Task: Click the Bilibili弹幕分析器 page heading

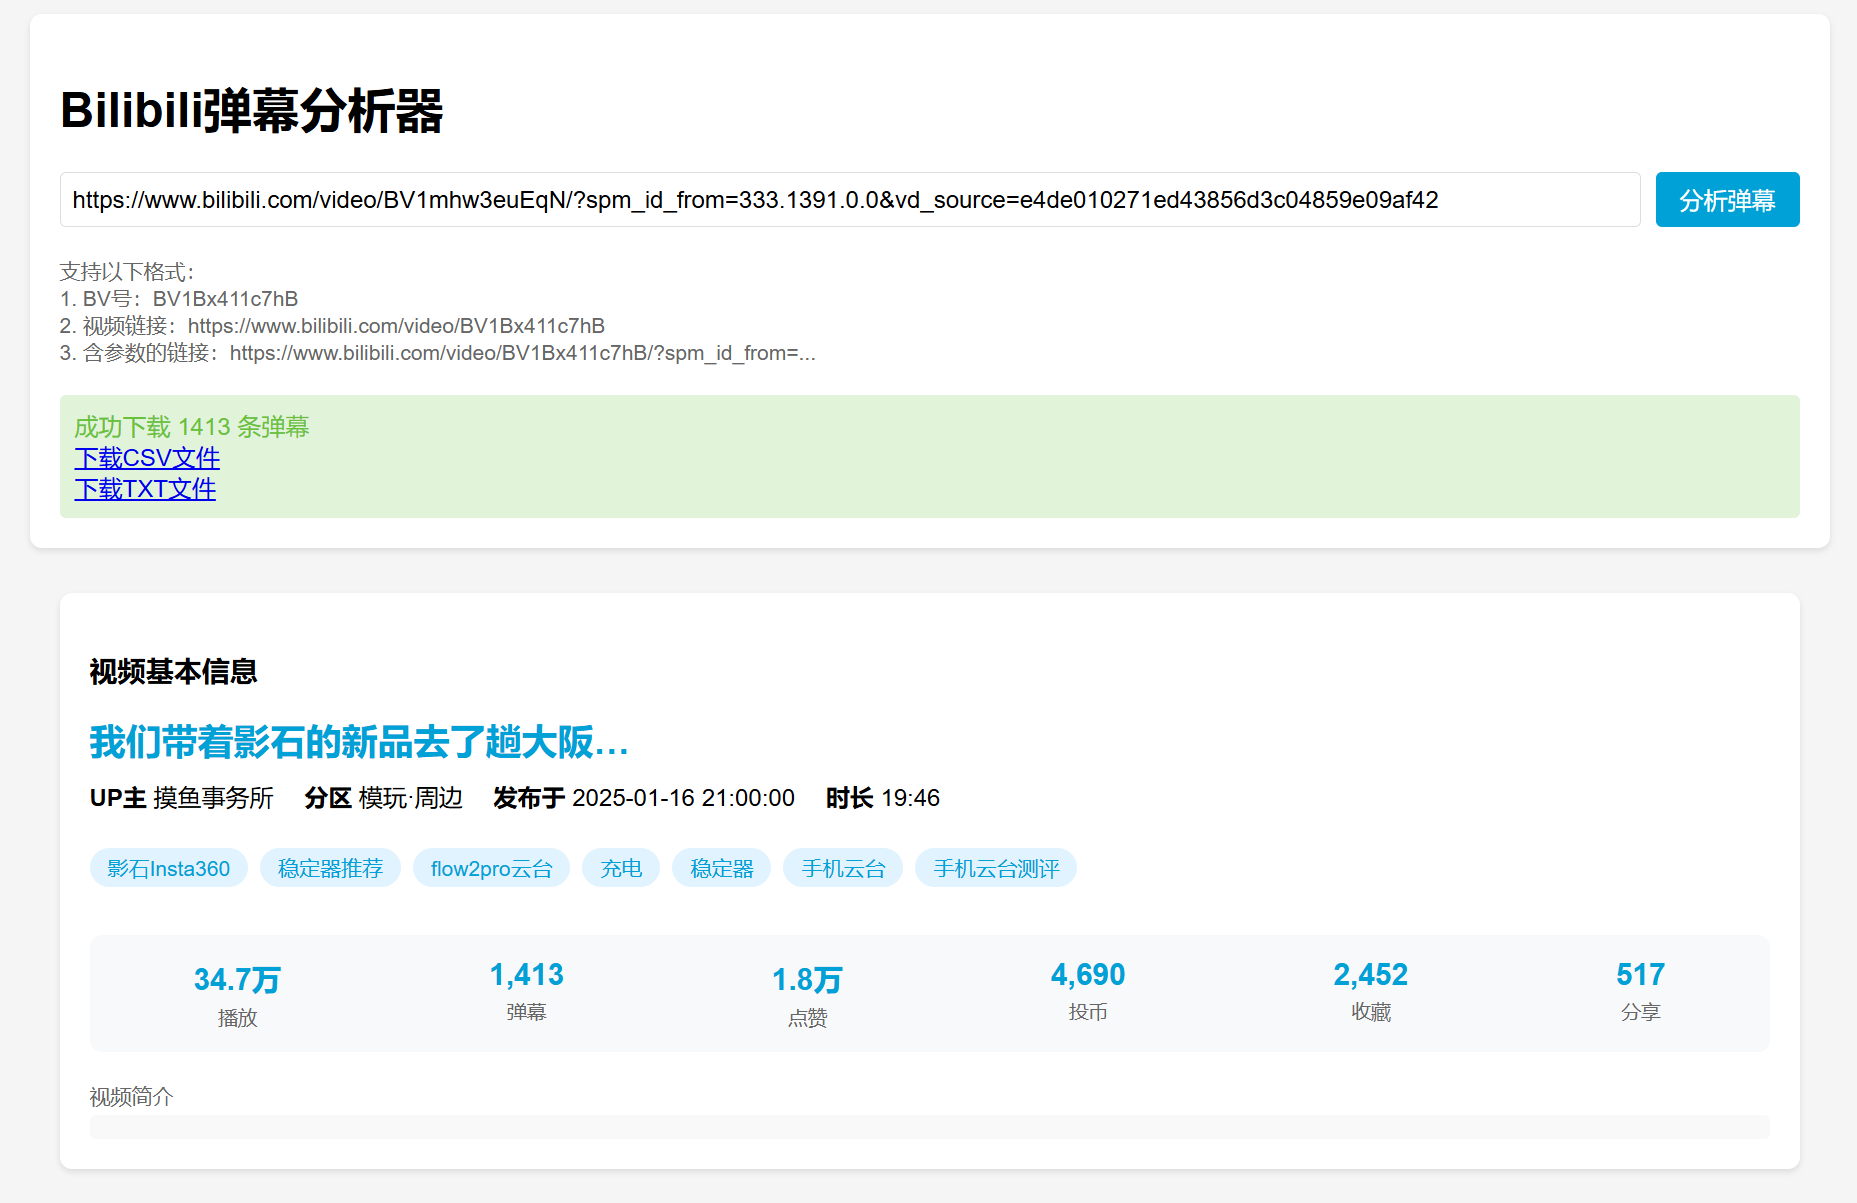Action: click(x=251, y=110)
